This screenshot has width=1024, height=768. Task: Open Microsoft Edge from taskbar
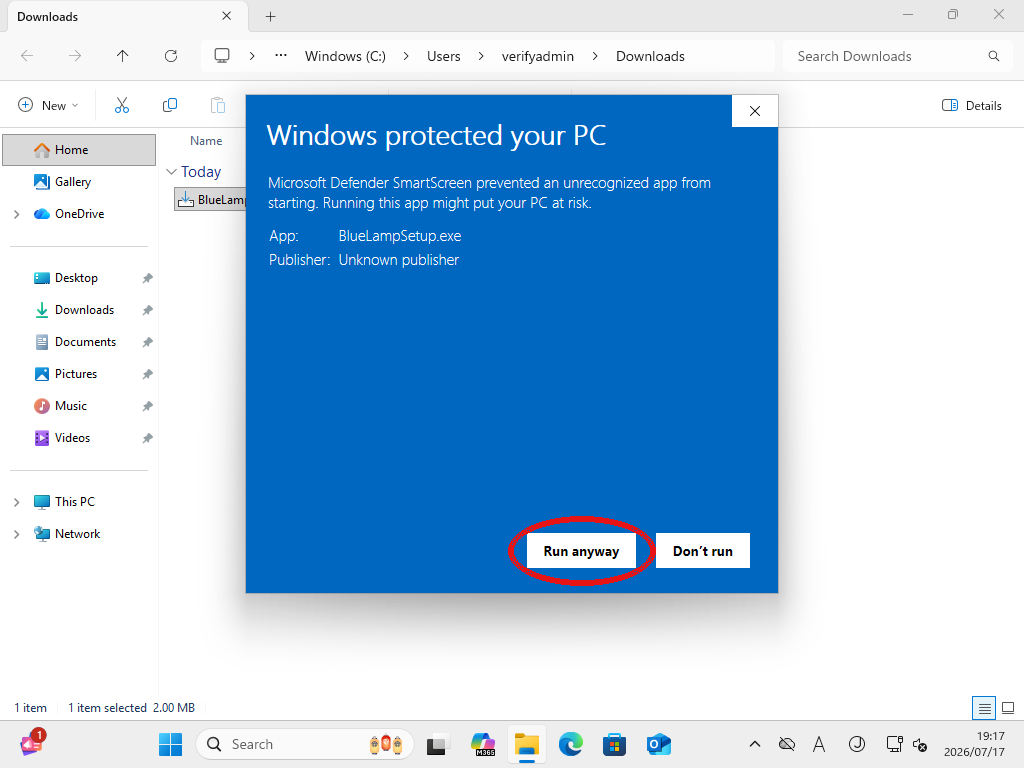click(x=571, y=744)
